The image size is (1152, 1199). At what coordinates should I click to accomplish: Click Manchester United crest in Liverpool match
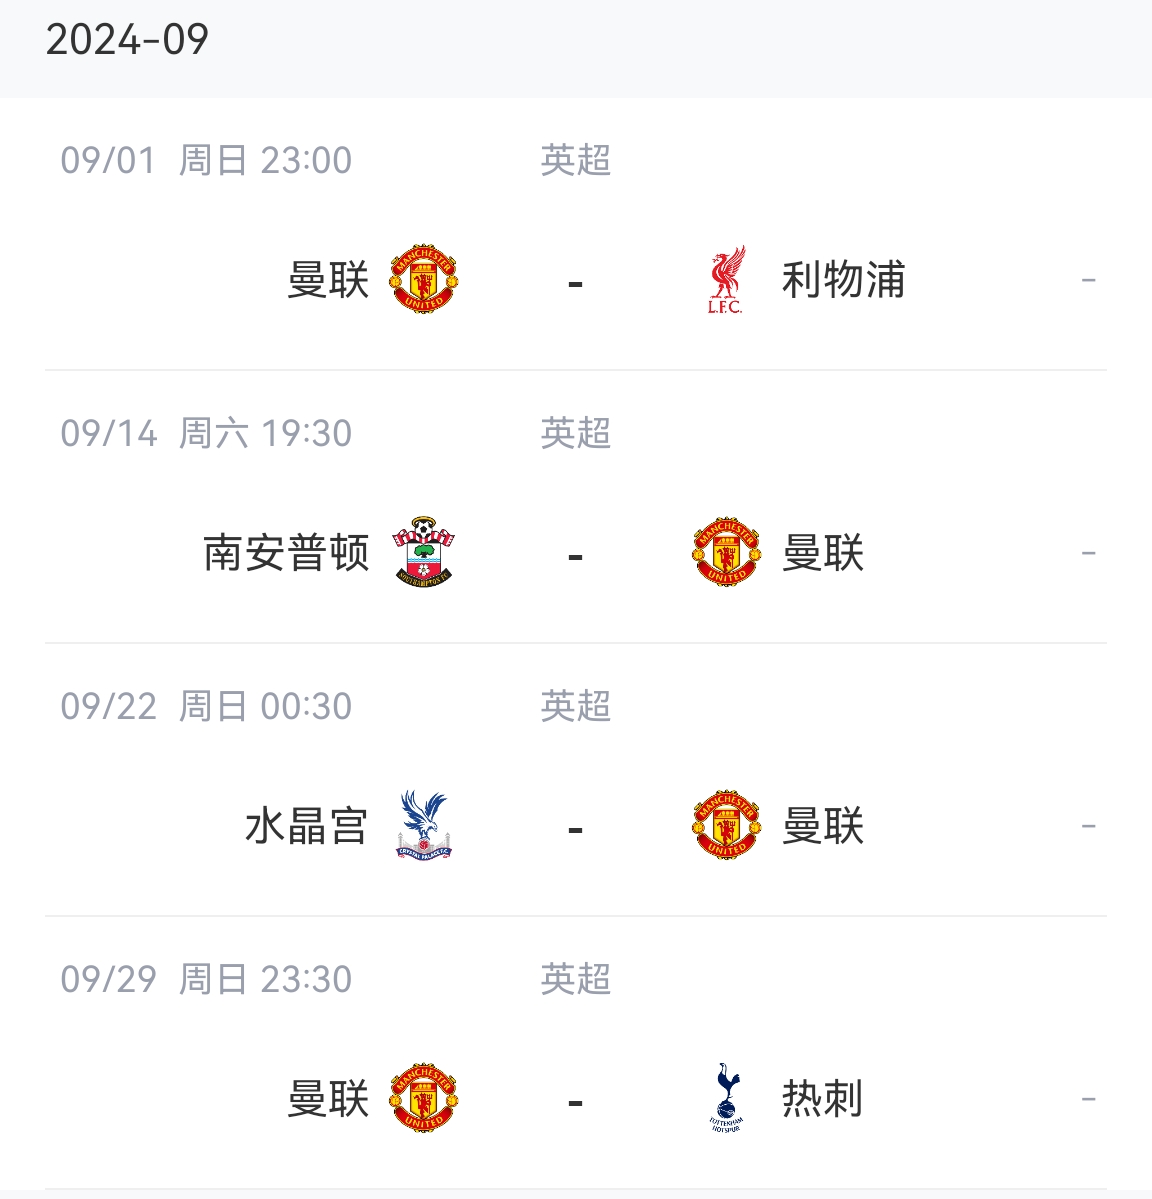(423, 279)
